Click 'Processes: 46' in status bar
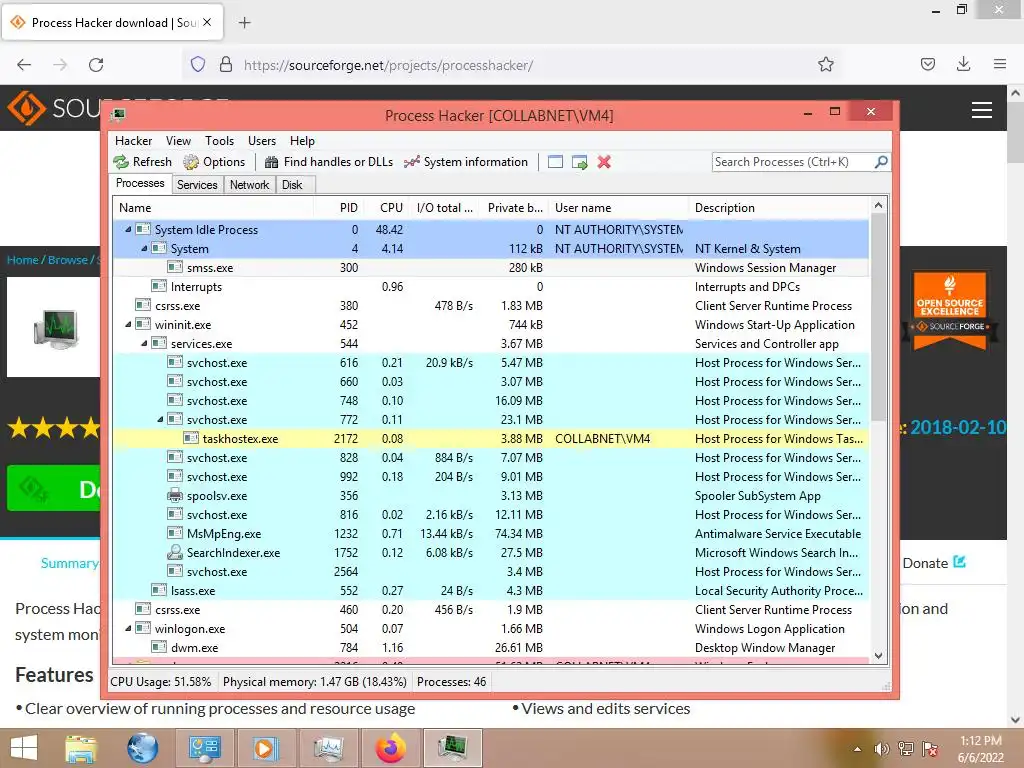The width and height of the screenshot is (1024, 768). click(451, 682)
